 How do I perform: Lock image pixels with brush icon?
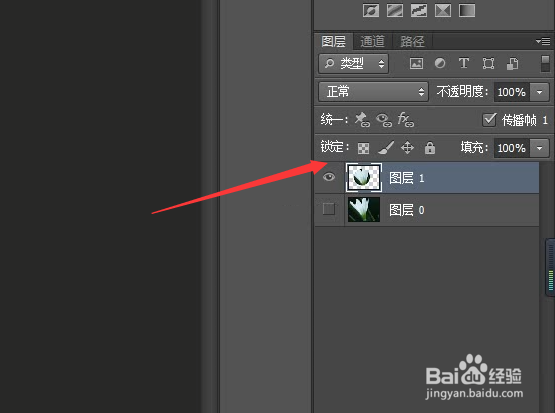(x=386, y=148)
